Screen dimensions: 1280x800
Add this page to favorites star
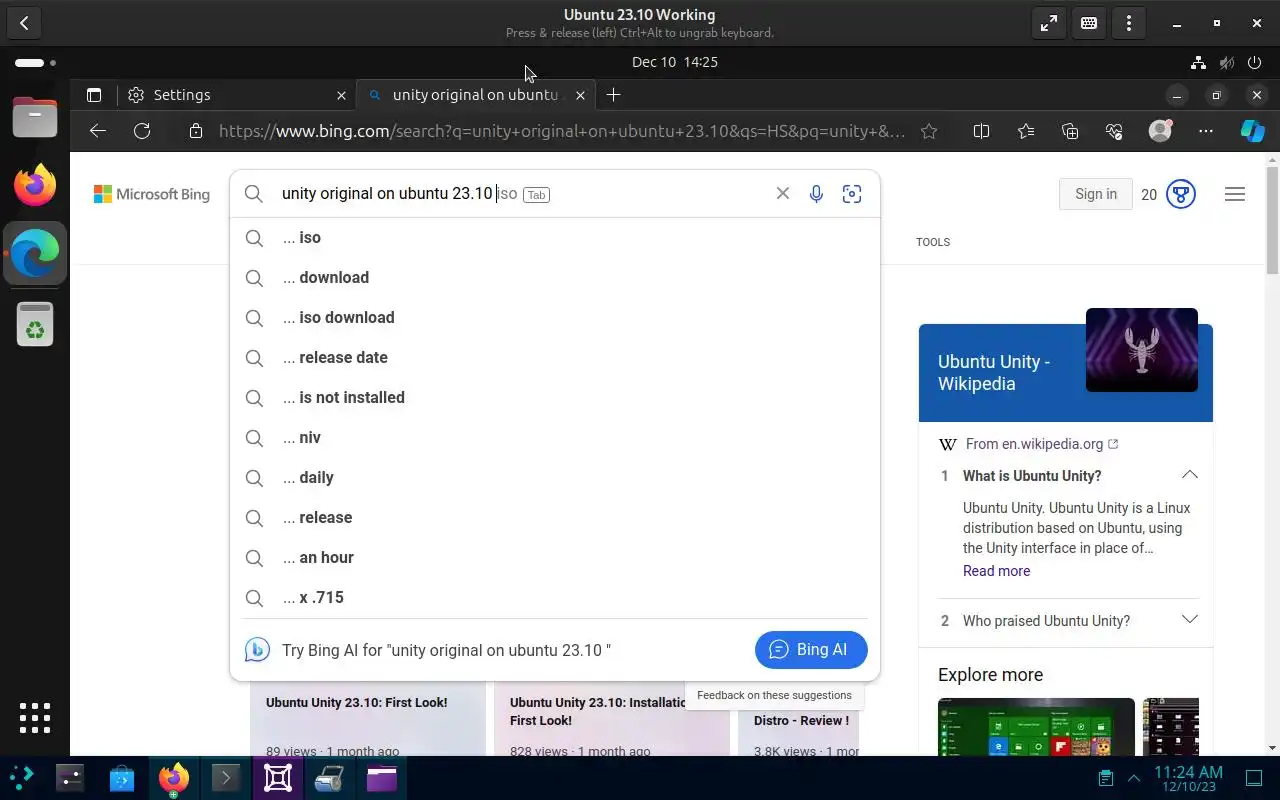(929, 131)
